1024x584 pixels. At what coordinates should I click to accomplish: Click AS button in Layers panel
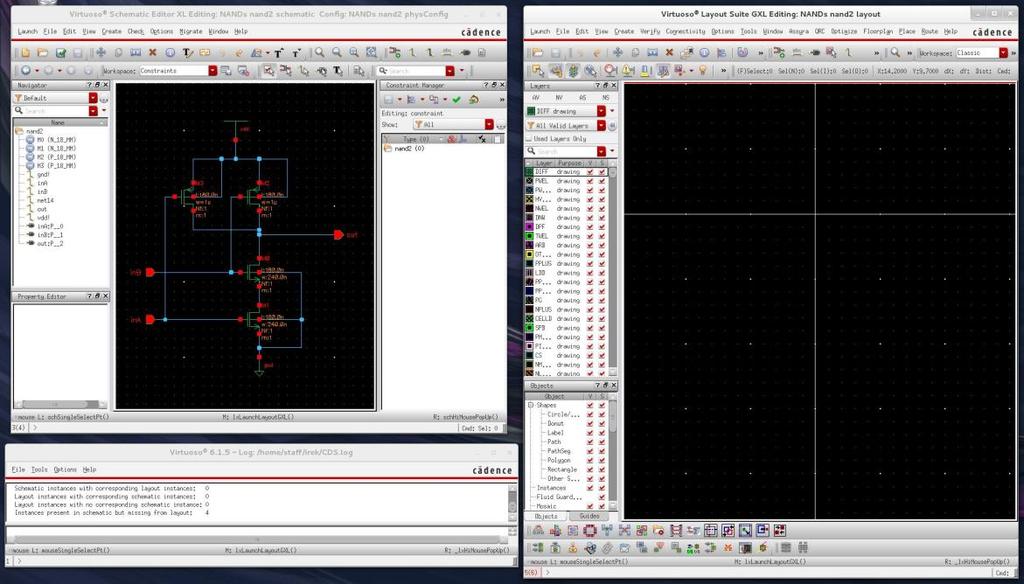tap(583, 97)
